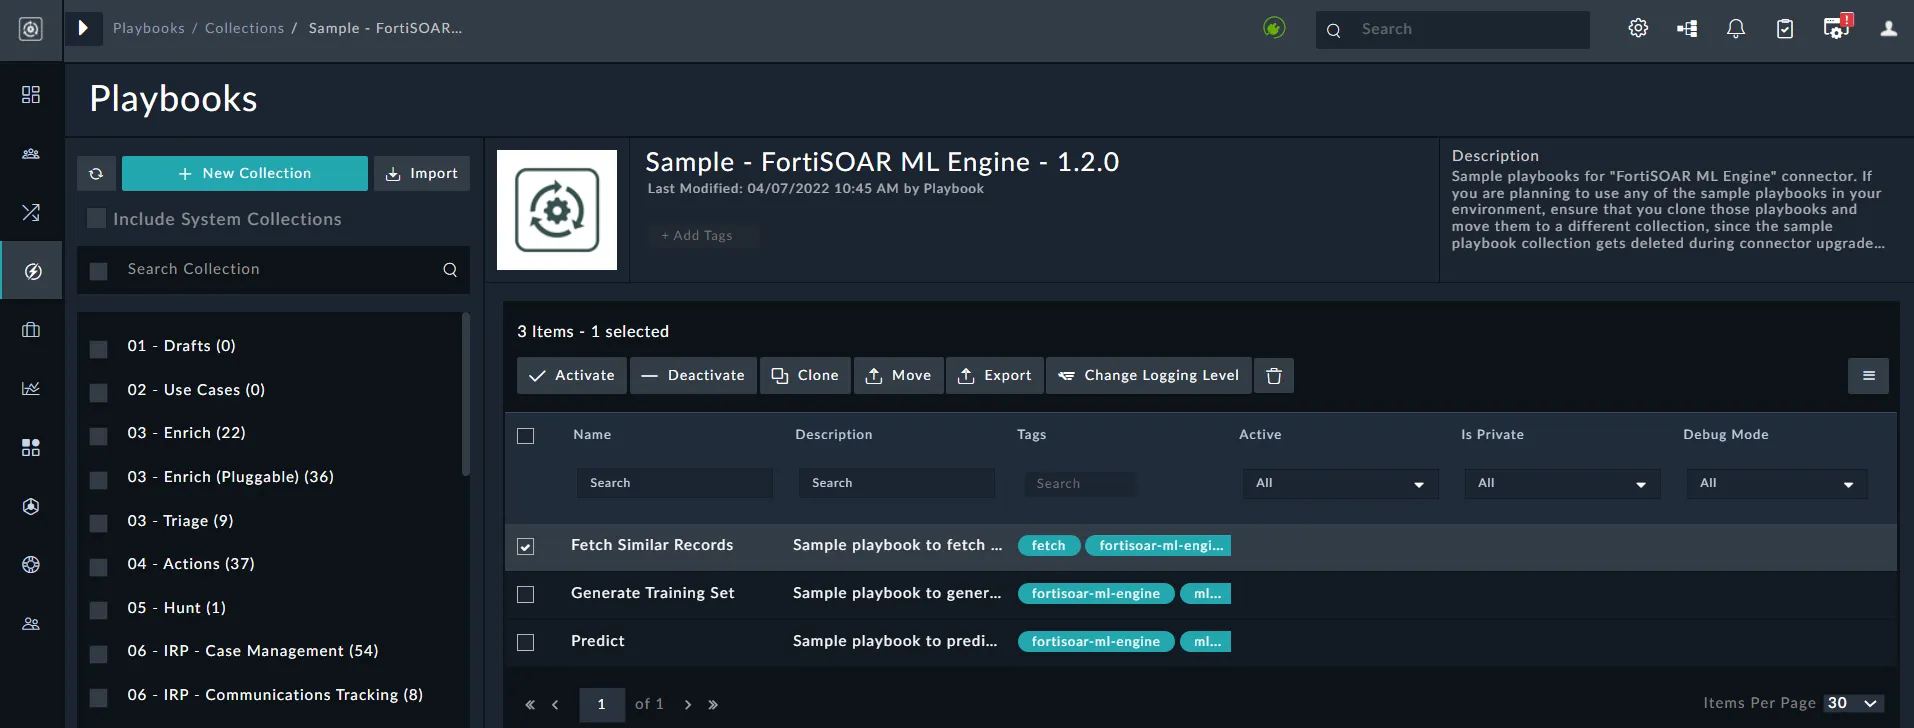Screen dimensions: 1914x728
Task: Check the 03 - Enrich (22) checkbox
Action: (99, 436)
